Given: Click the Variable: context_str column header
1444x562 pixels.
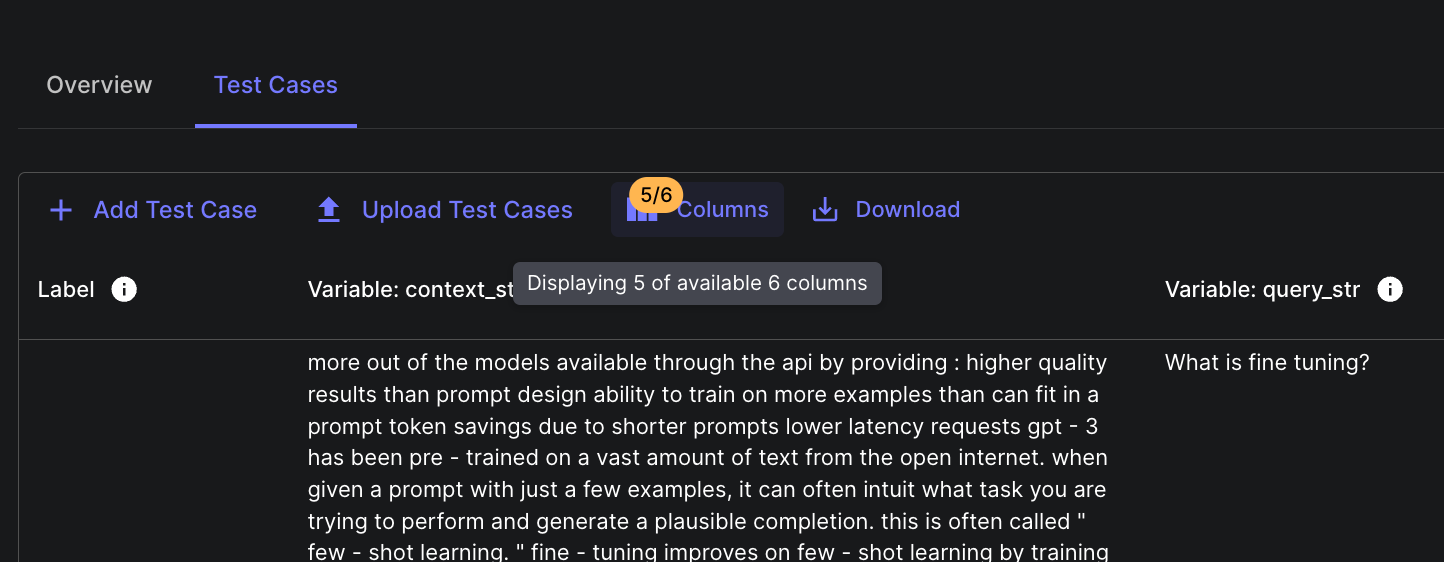Looking at the screenshot, I should [x=410, y=290].
